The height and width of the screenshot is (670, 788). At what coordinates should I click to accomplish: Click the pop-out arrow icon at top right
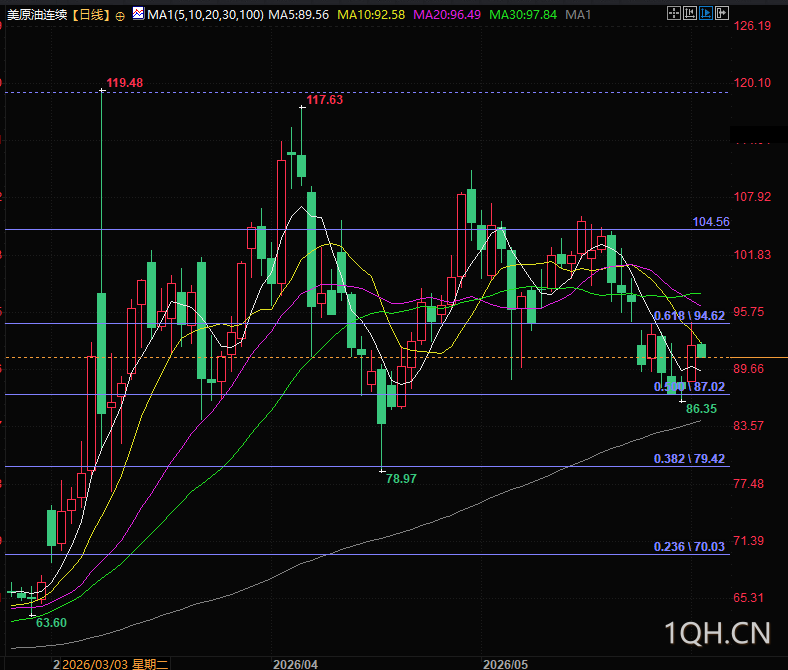point(722,13)
